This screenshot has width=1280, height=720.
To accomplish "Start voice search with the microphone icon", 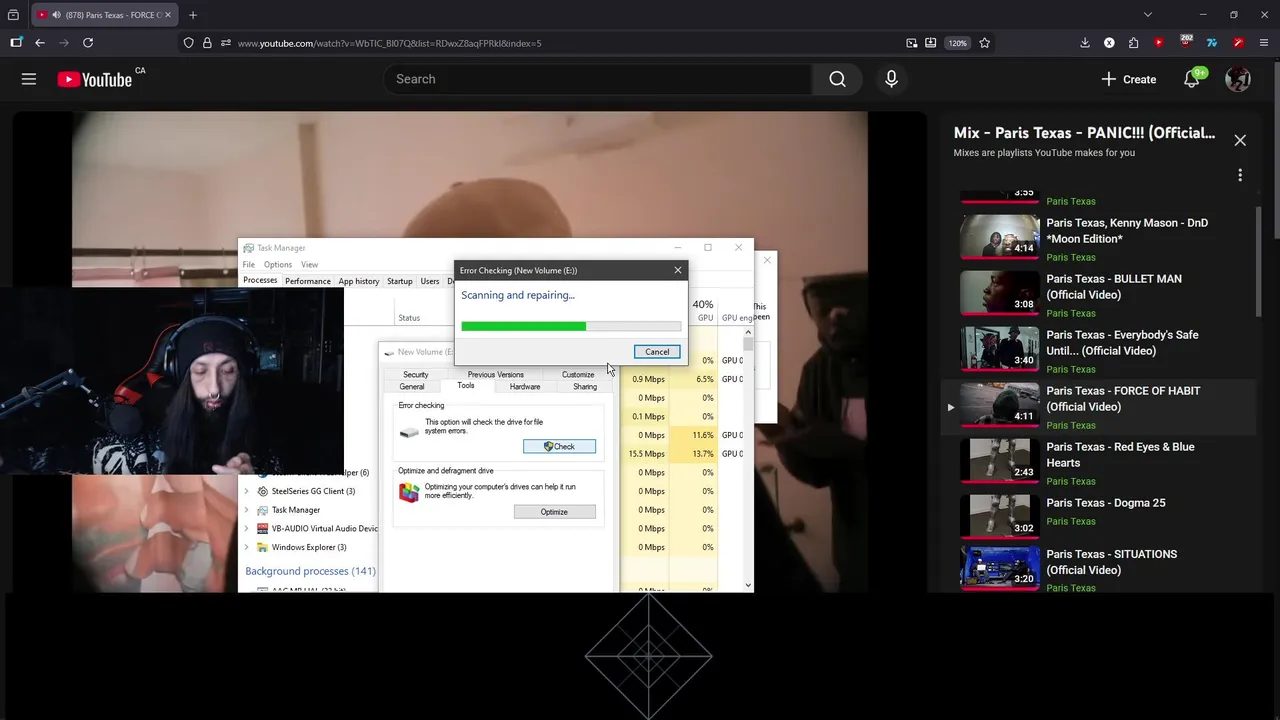I will coord(891,79).
